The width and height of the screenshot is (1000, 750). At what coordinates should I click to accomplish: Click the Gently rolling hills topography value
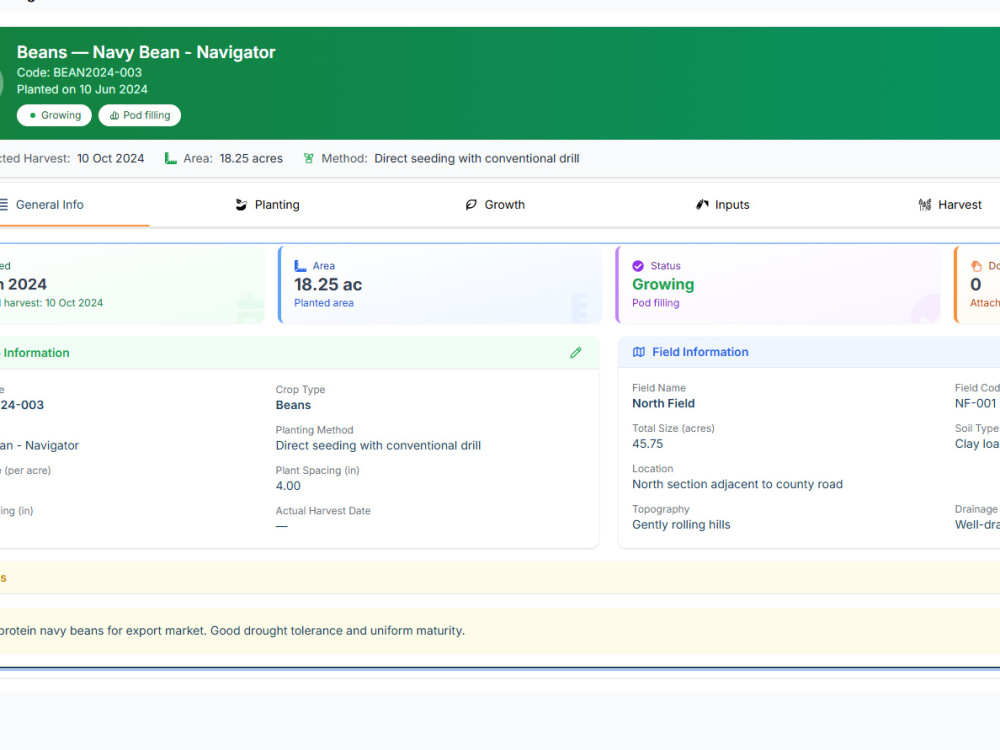[x=681, y=525]
